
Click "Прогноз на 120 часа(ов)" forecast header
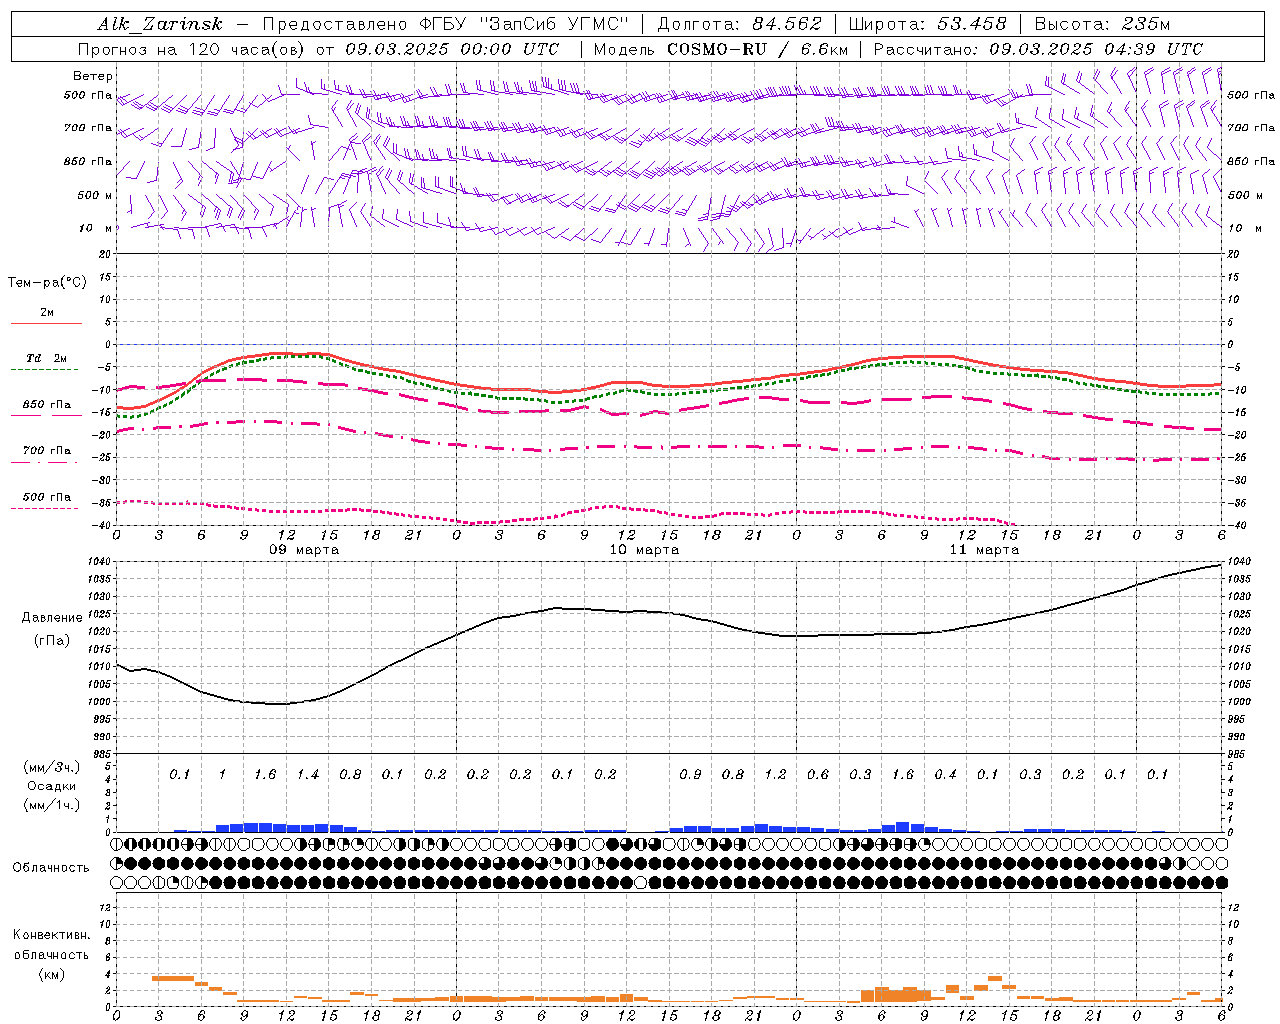(192, 49)
